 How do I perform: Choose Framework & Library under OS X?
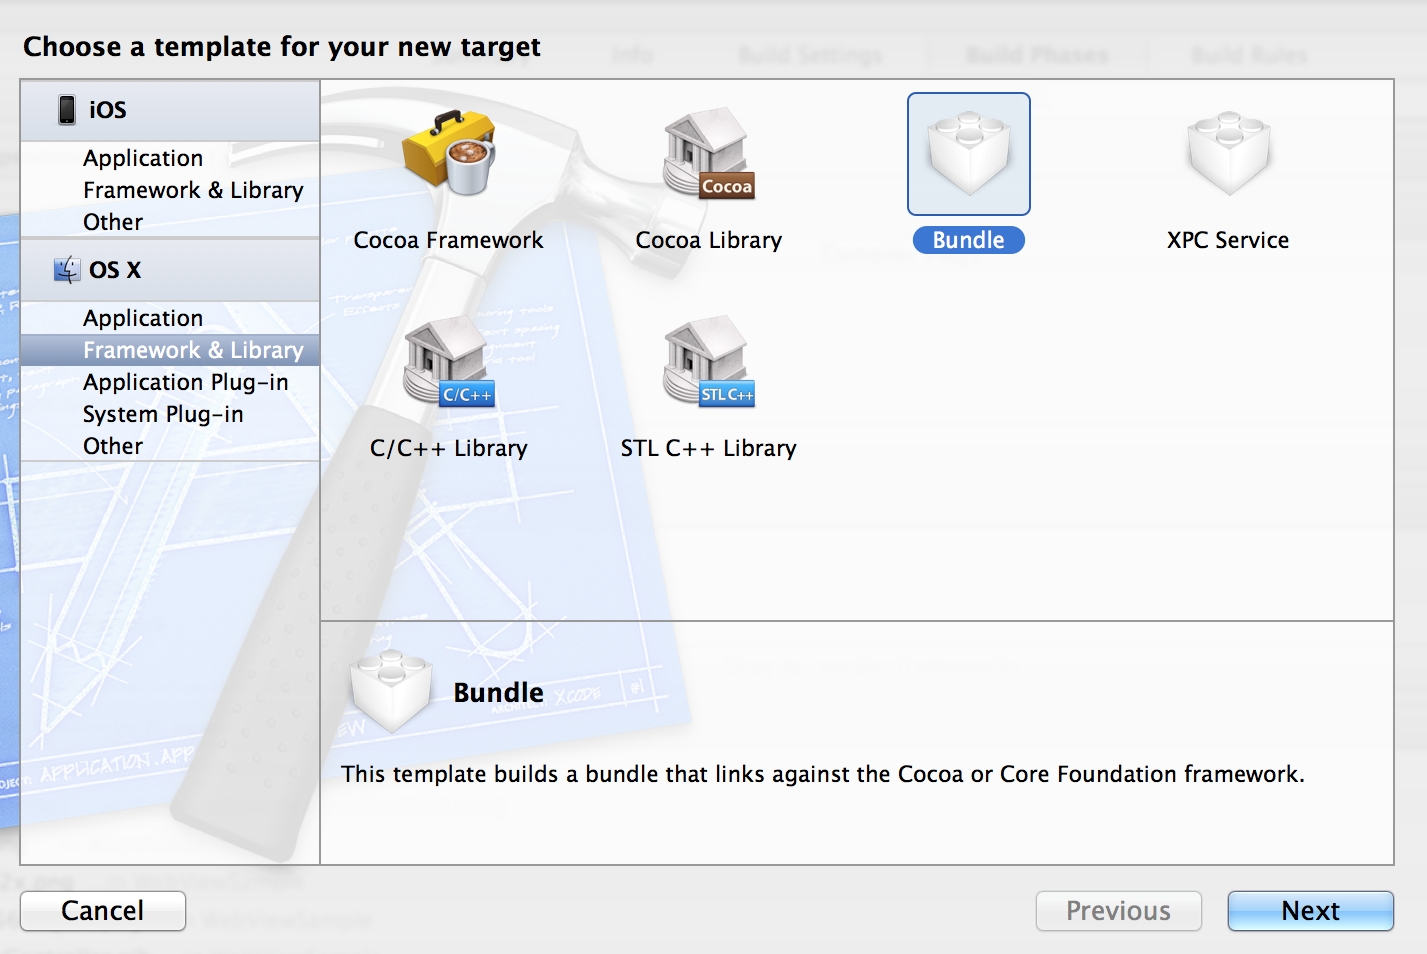pos(170,350)
